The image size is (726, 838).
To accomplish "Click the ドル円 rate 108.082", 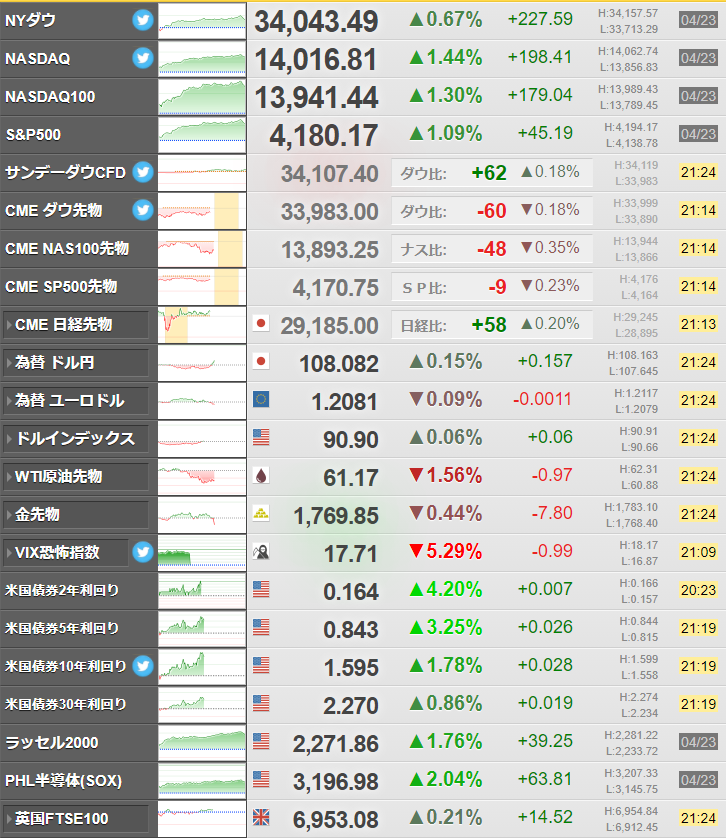I will 339,364.
